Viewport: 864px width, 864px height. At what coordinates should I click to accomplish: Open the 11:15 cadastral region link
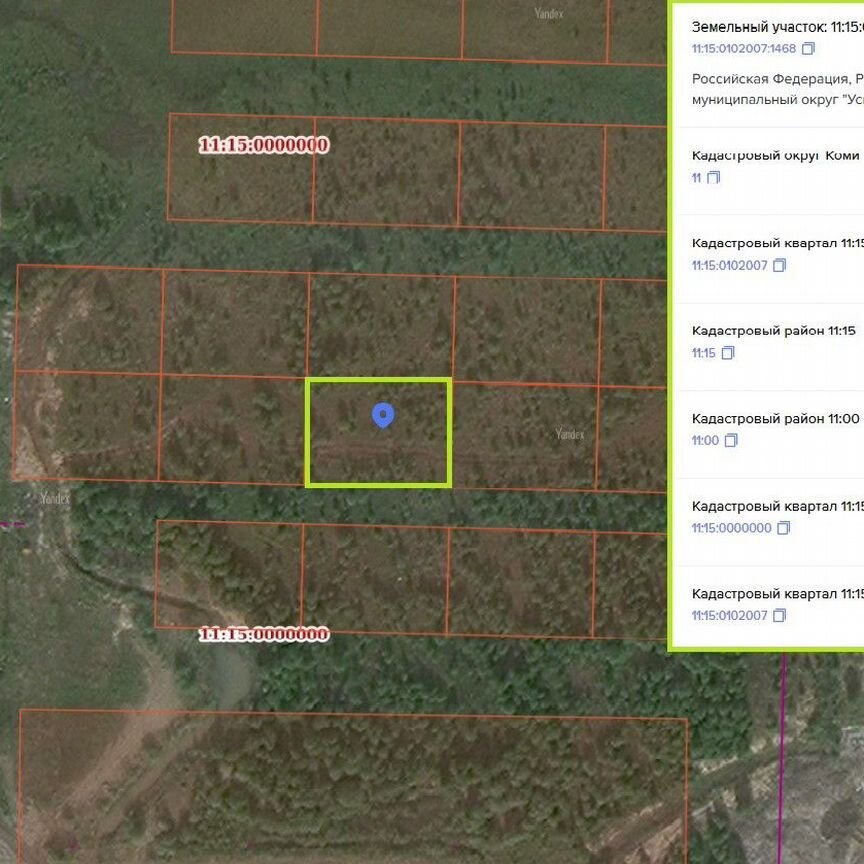click(x=703, y=353)
